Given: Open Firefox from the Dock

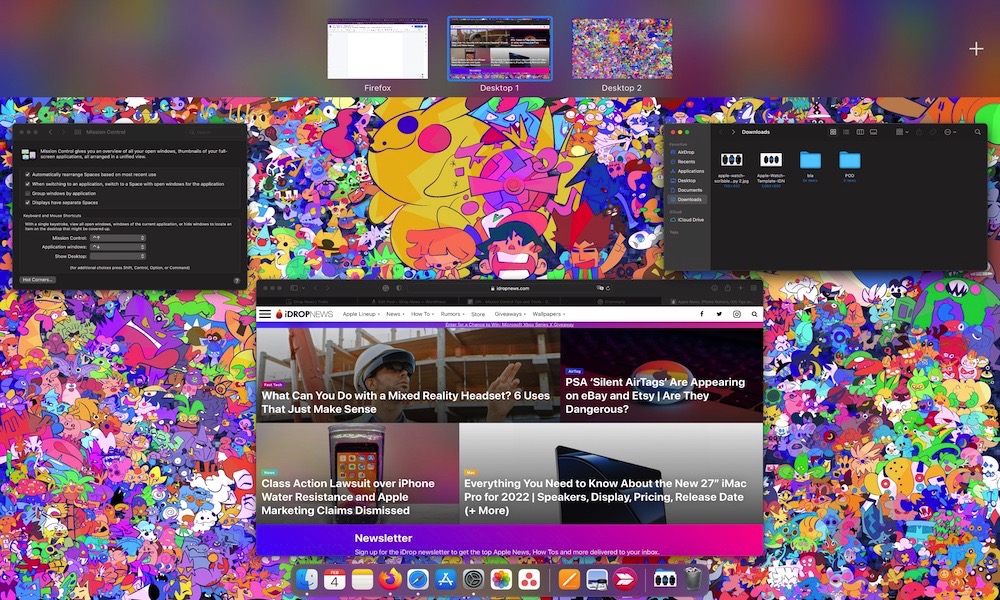Looking at the screenshot, I should pyautogui.click(x=390, y=579).
